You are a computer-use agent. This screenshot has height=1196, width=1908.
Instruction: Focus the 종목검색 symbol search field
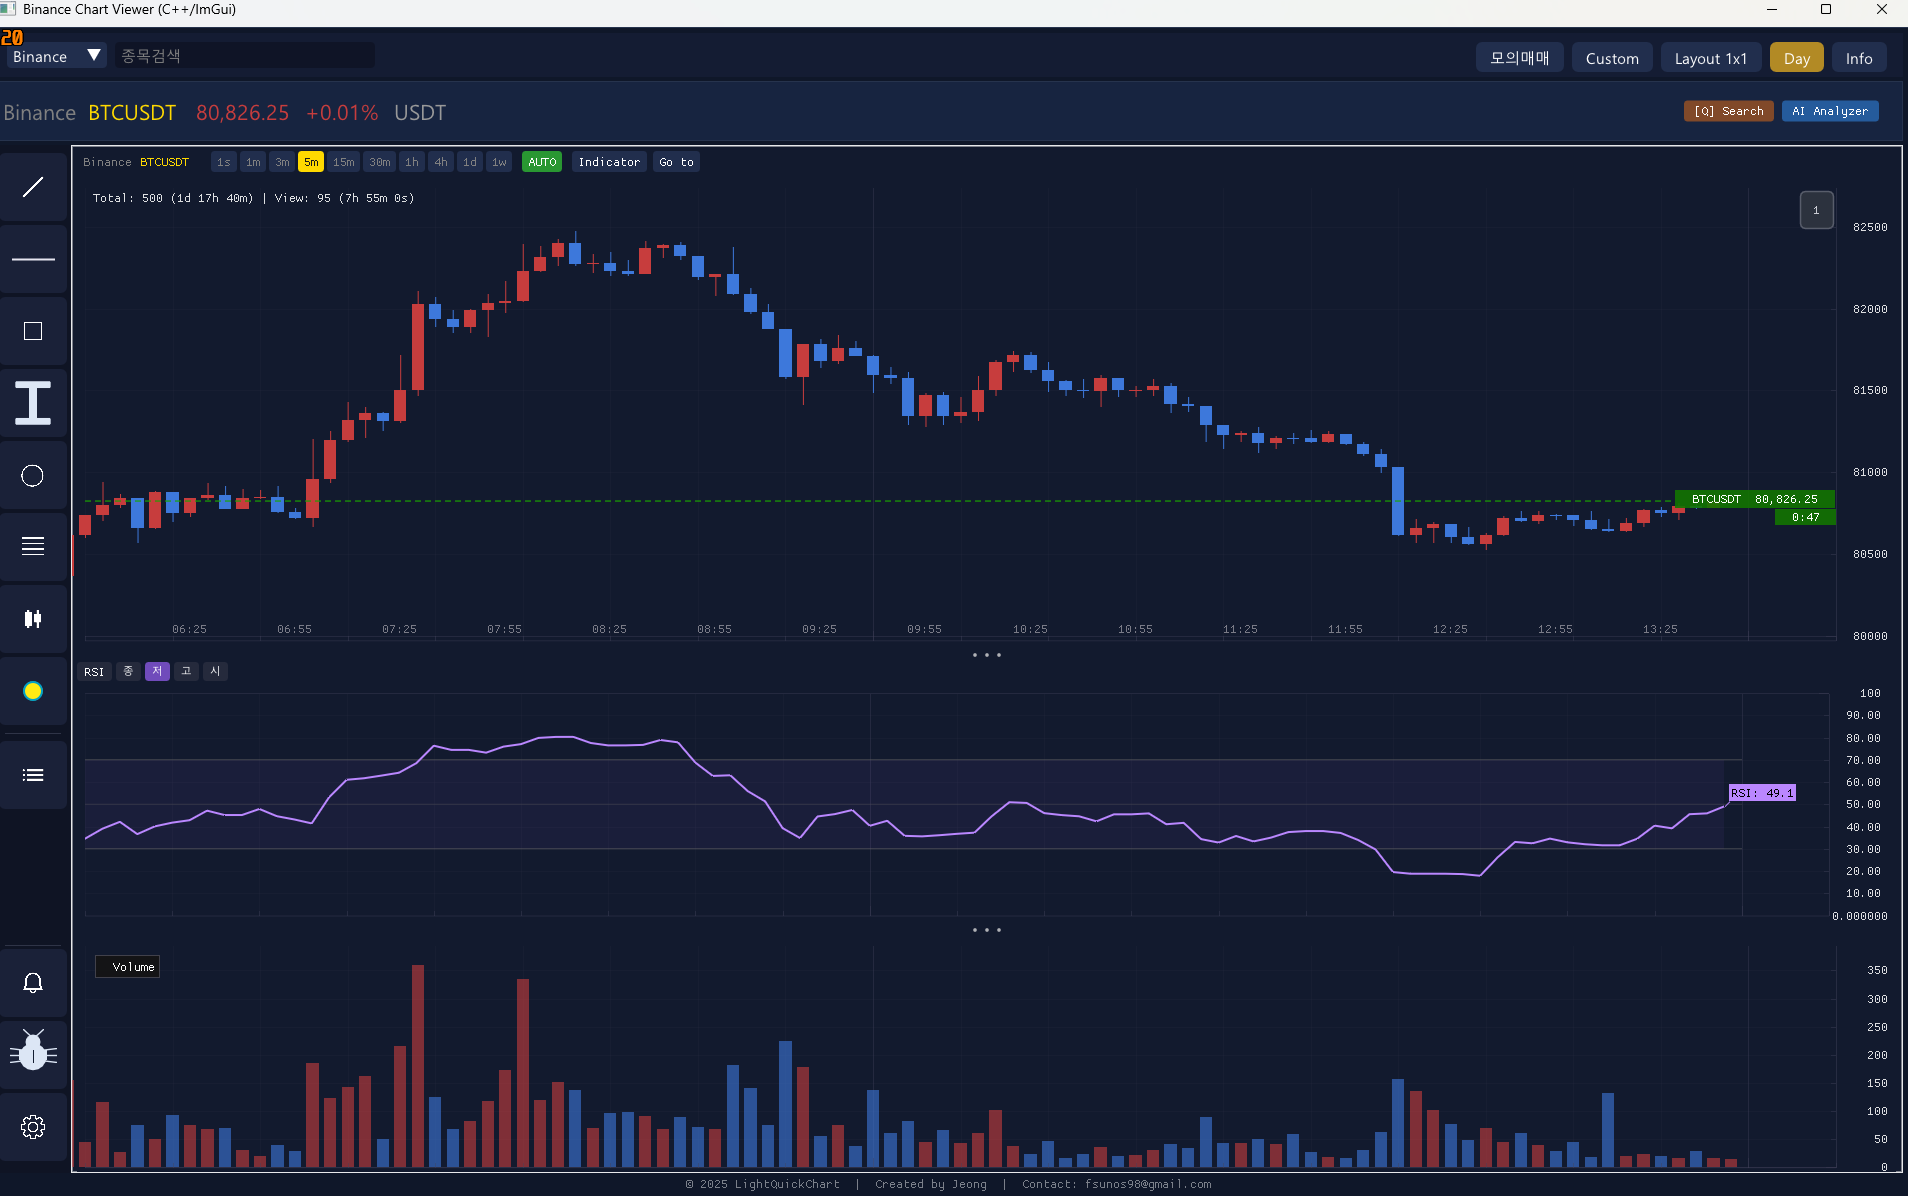tap(244, 56)
